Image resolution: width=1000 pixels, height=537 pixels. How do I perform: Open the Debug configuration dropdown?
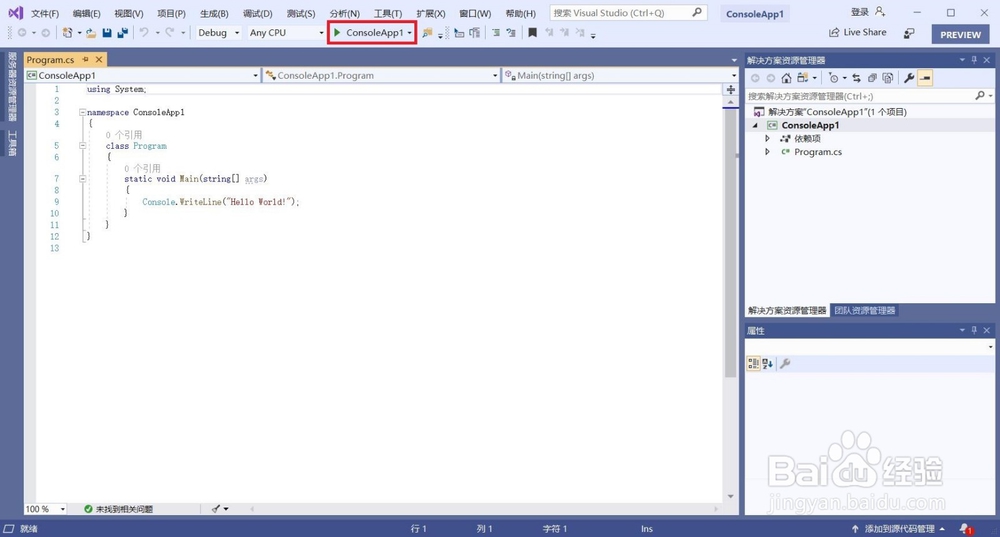coord(218,33)
